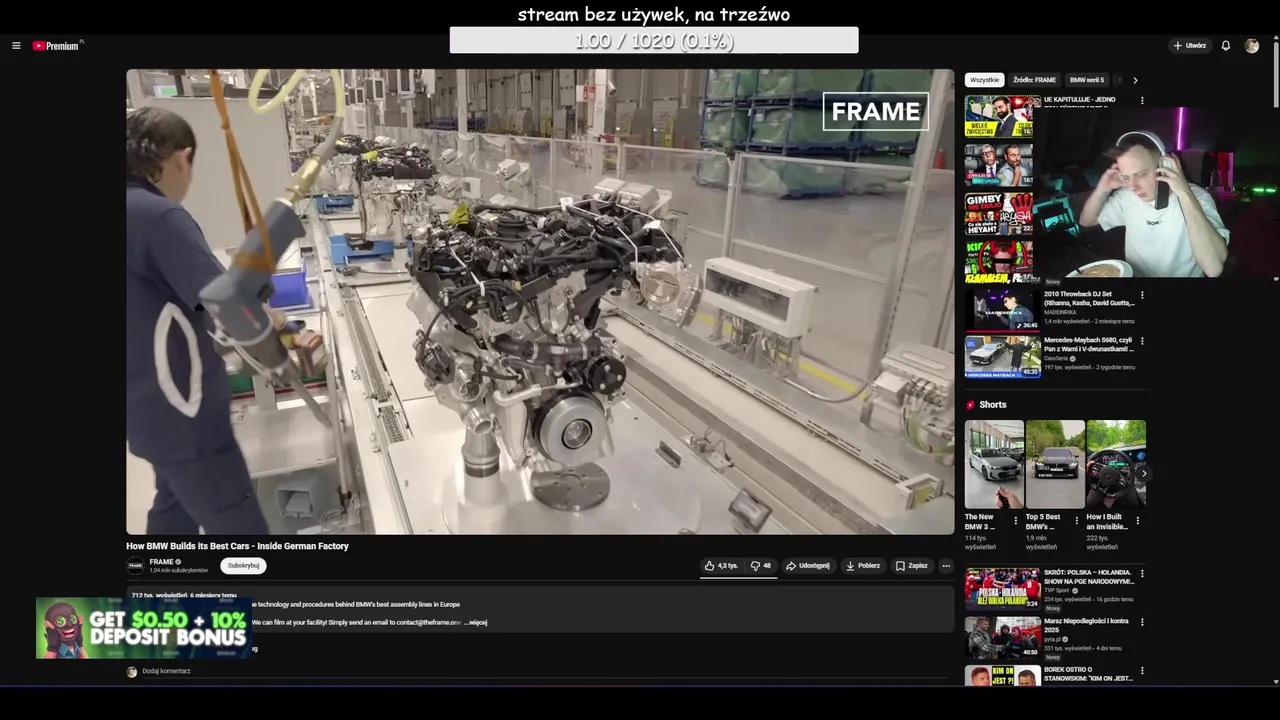
Task: Click video title How BMW Builds its Best Cars
Action: click(237, 546)
